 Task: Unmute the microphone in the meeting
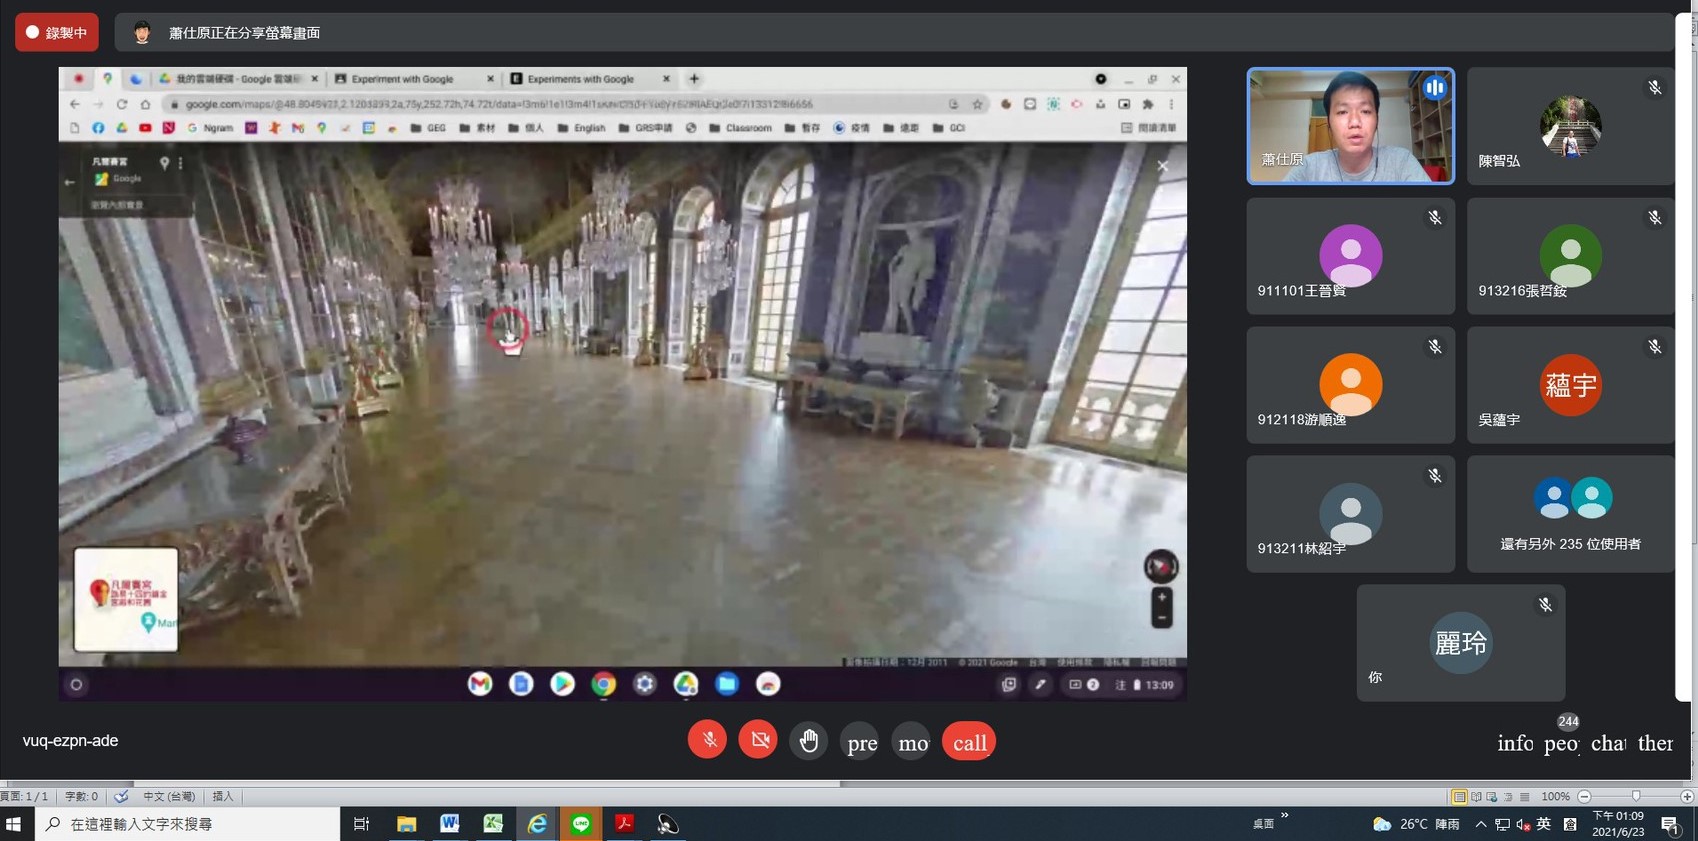(x=708, y=741)
